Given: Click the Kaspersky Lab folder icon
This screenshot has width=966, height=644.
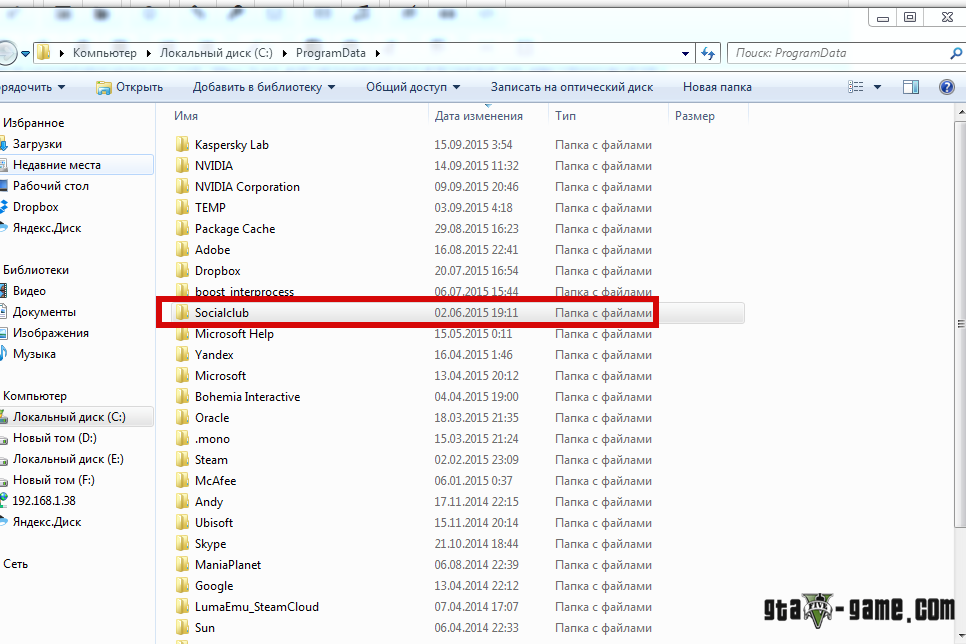Looking at the screenshot, I should (182, 144).
